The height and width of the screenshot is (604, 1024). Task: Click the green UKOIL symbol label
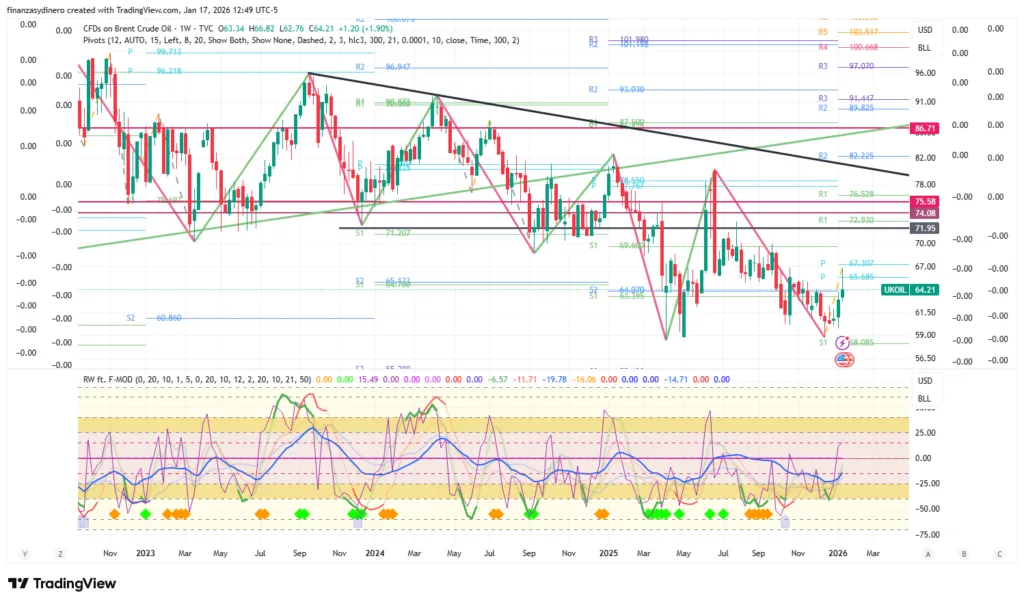894,290
